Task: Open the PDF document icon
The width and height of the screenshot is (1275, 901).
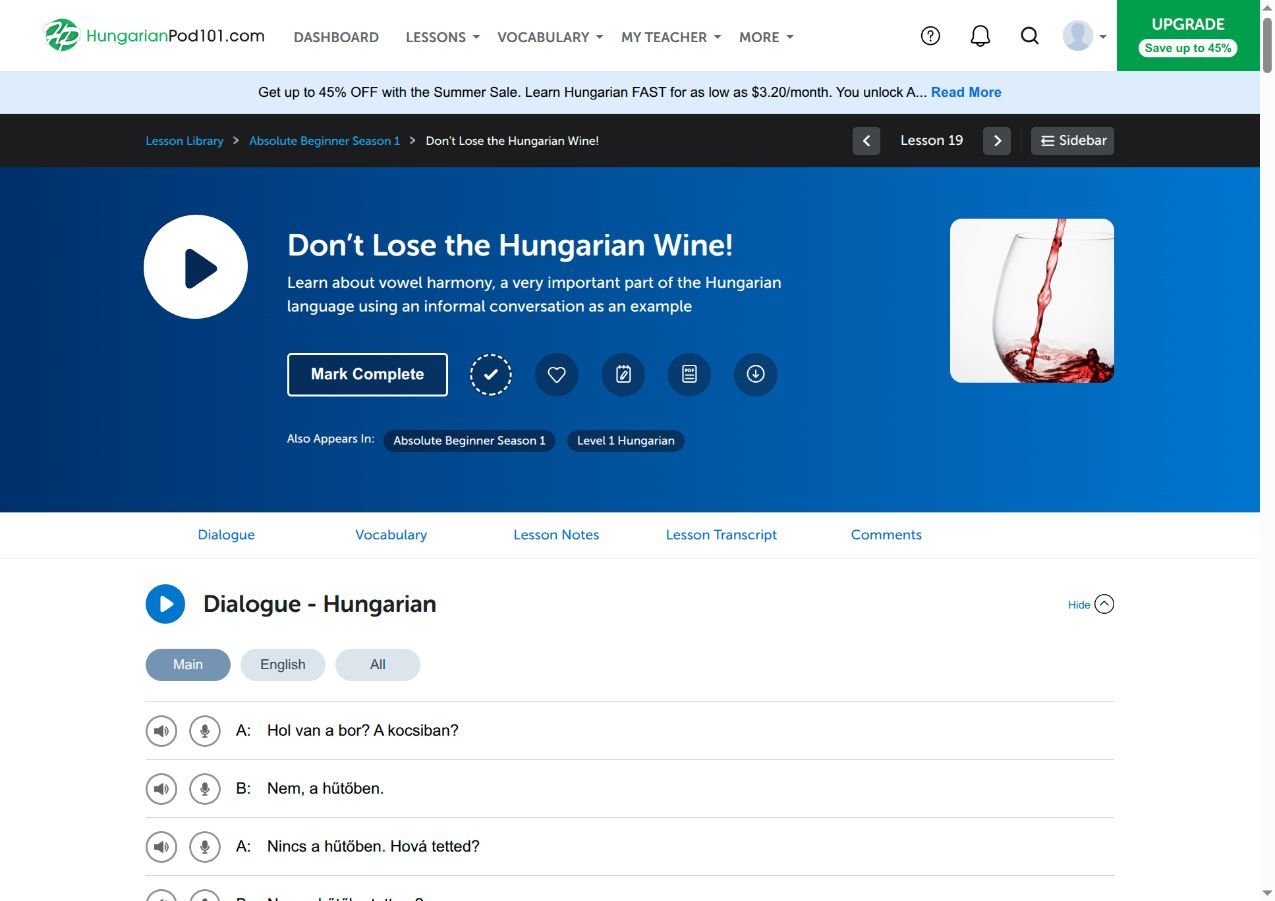Action: click(x=689, y=375)
